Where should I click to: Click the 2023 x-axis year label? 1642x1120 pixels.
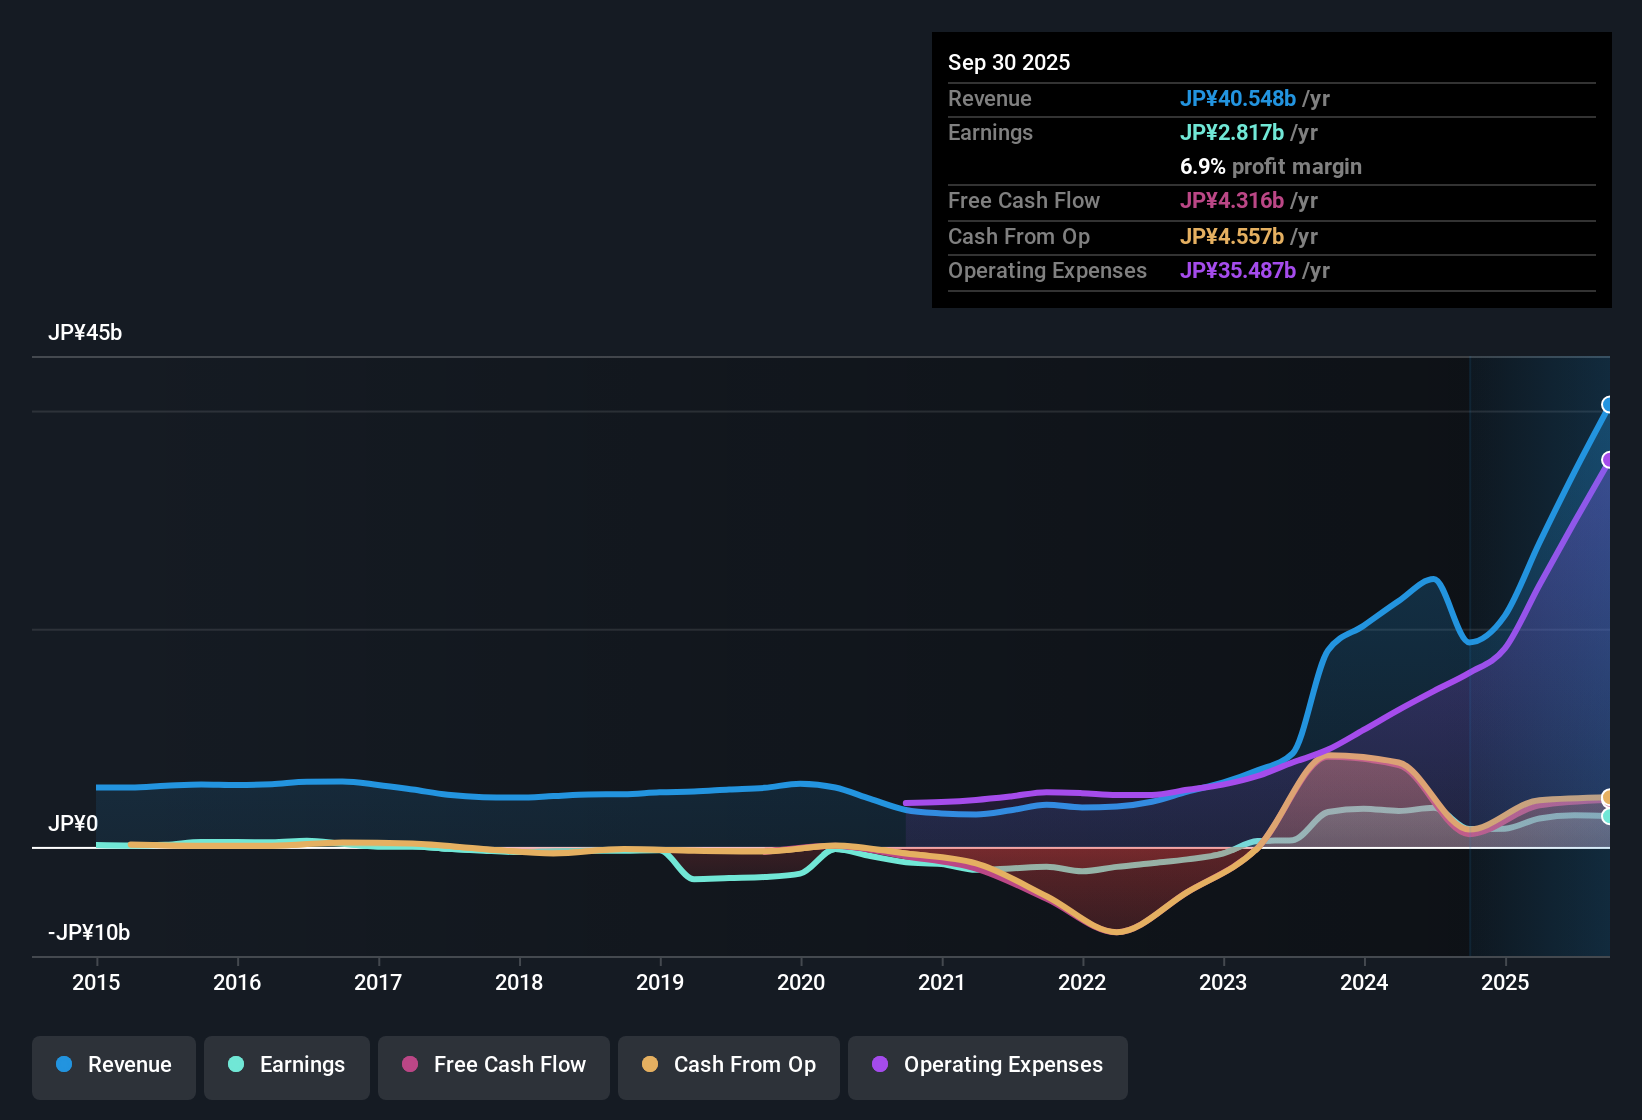point(1223,983)
